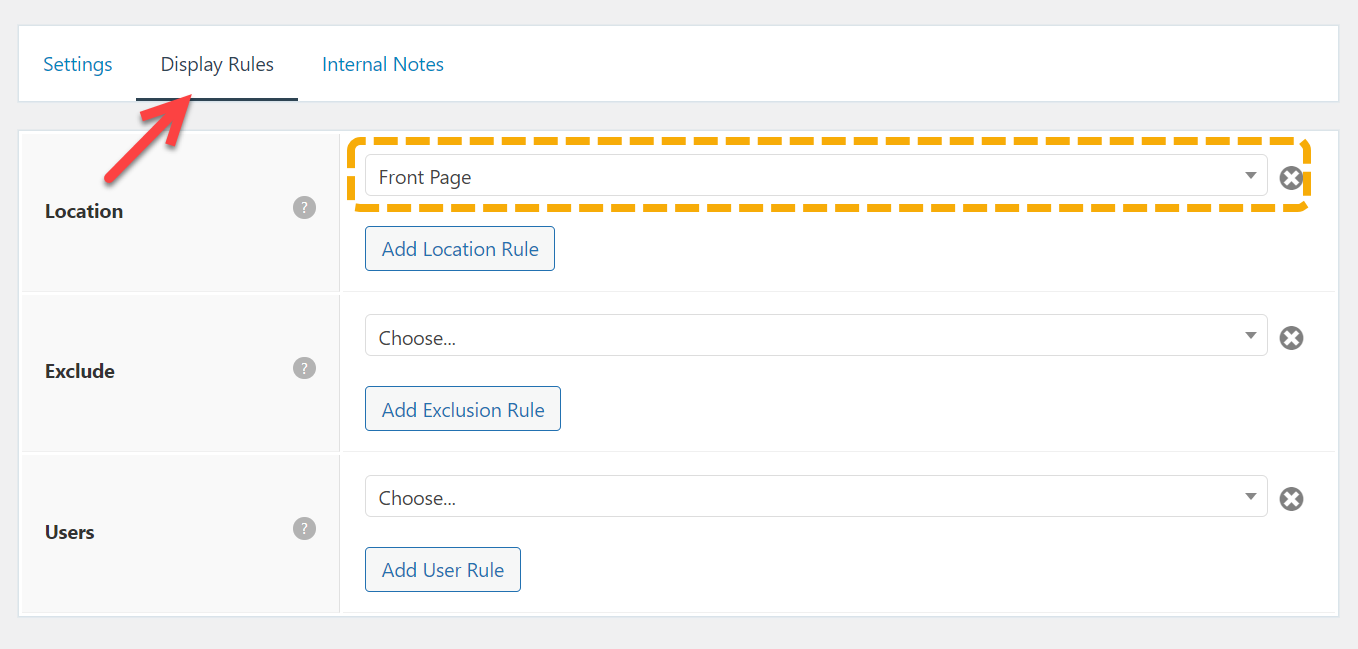Open the Front Page location dropdown

[800, 176]
